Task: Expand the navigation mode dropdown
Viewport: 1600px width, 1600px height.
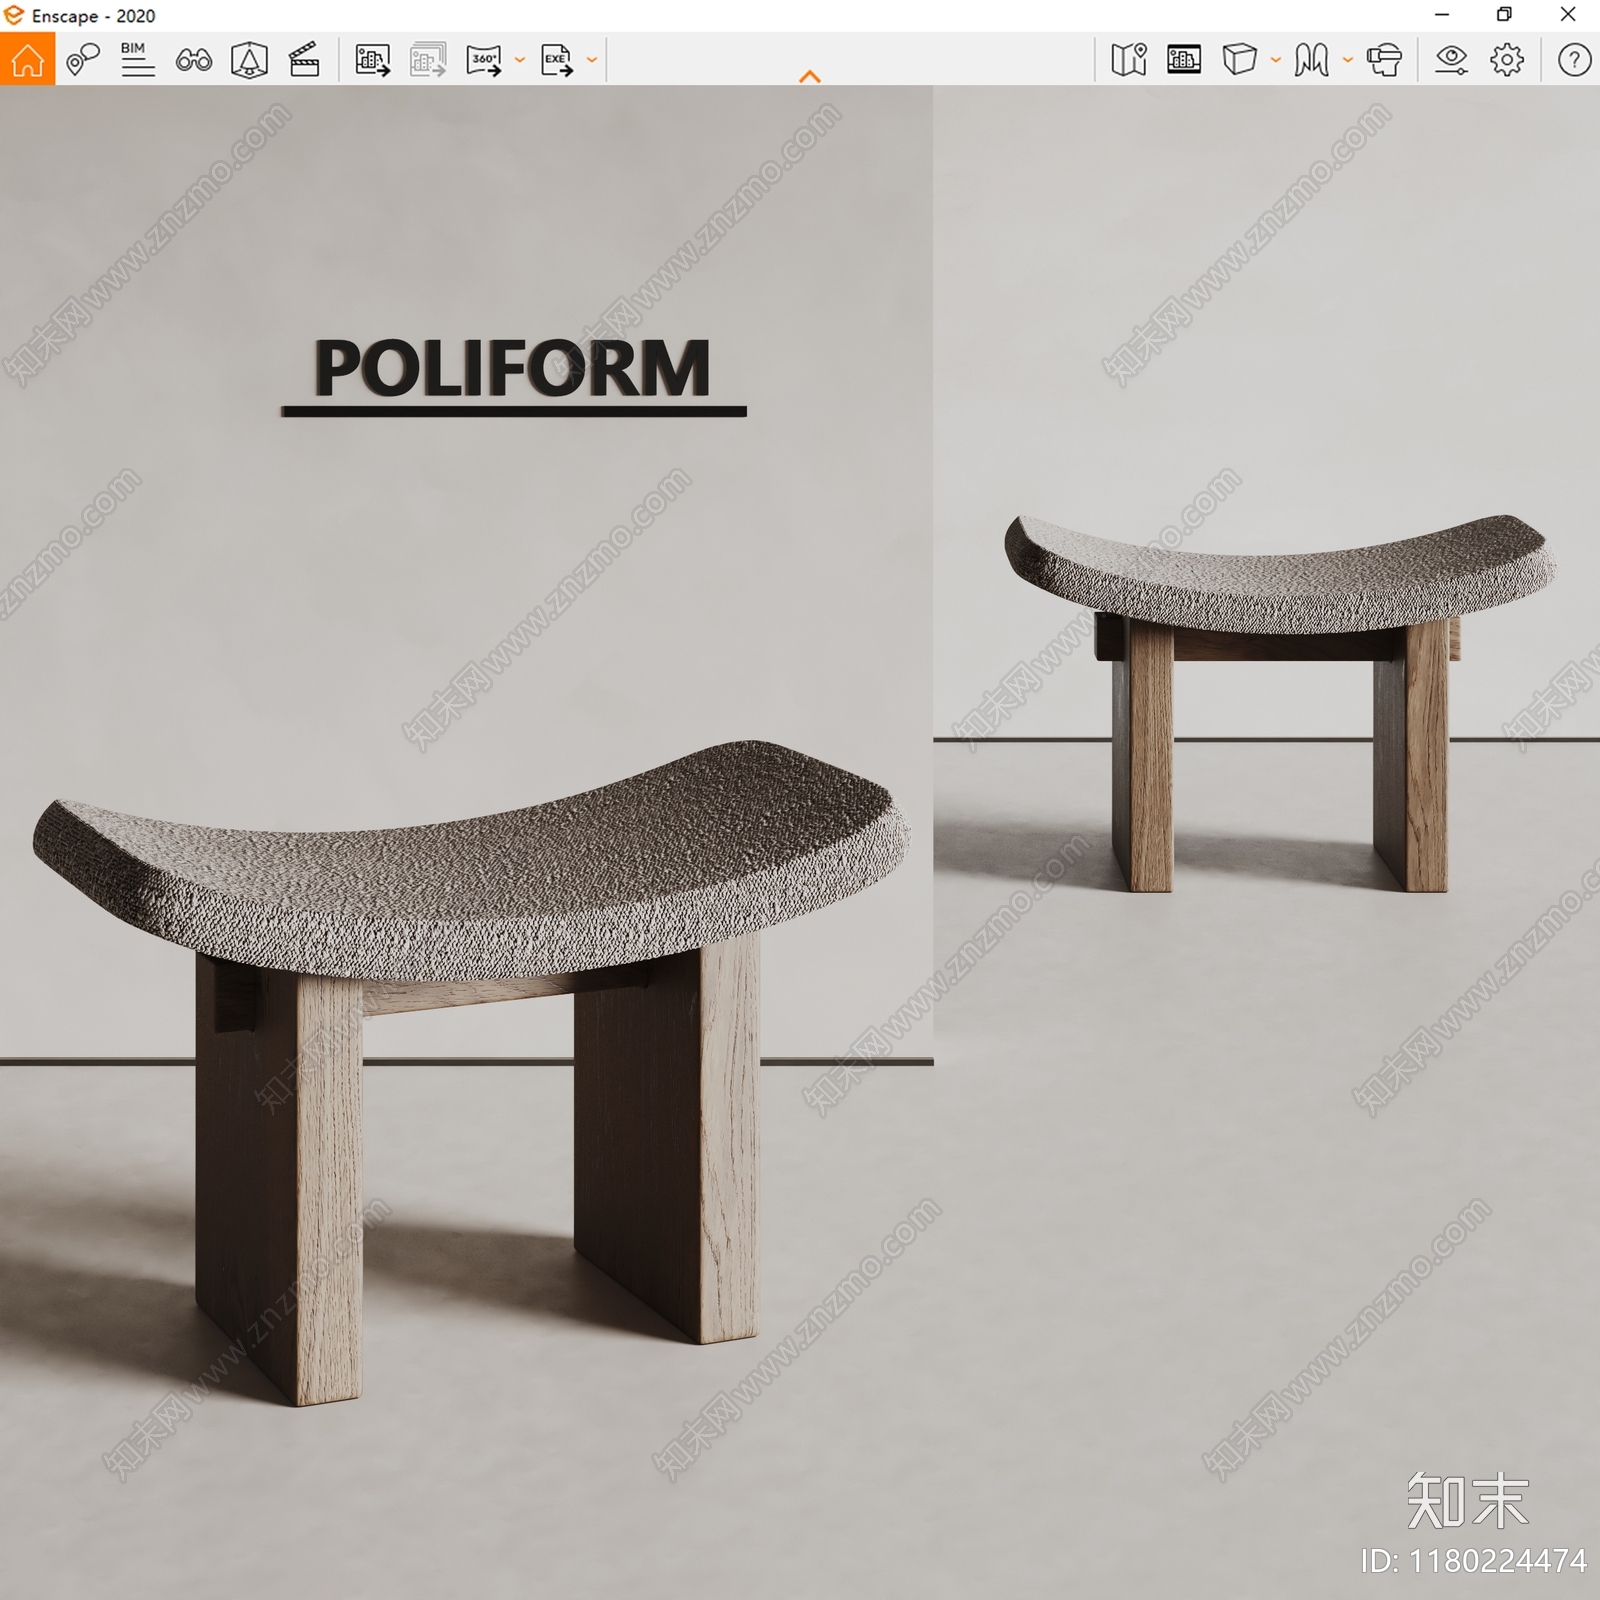Action: click(1348, 60)
